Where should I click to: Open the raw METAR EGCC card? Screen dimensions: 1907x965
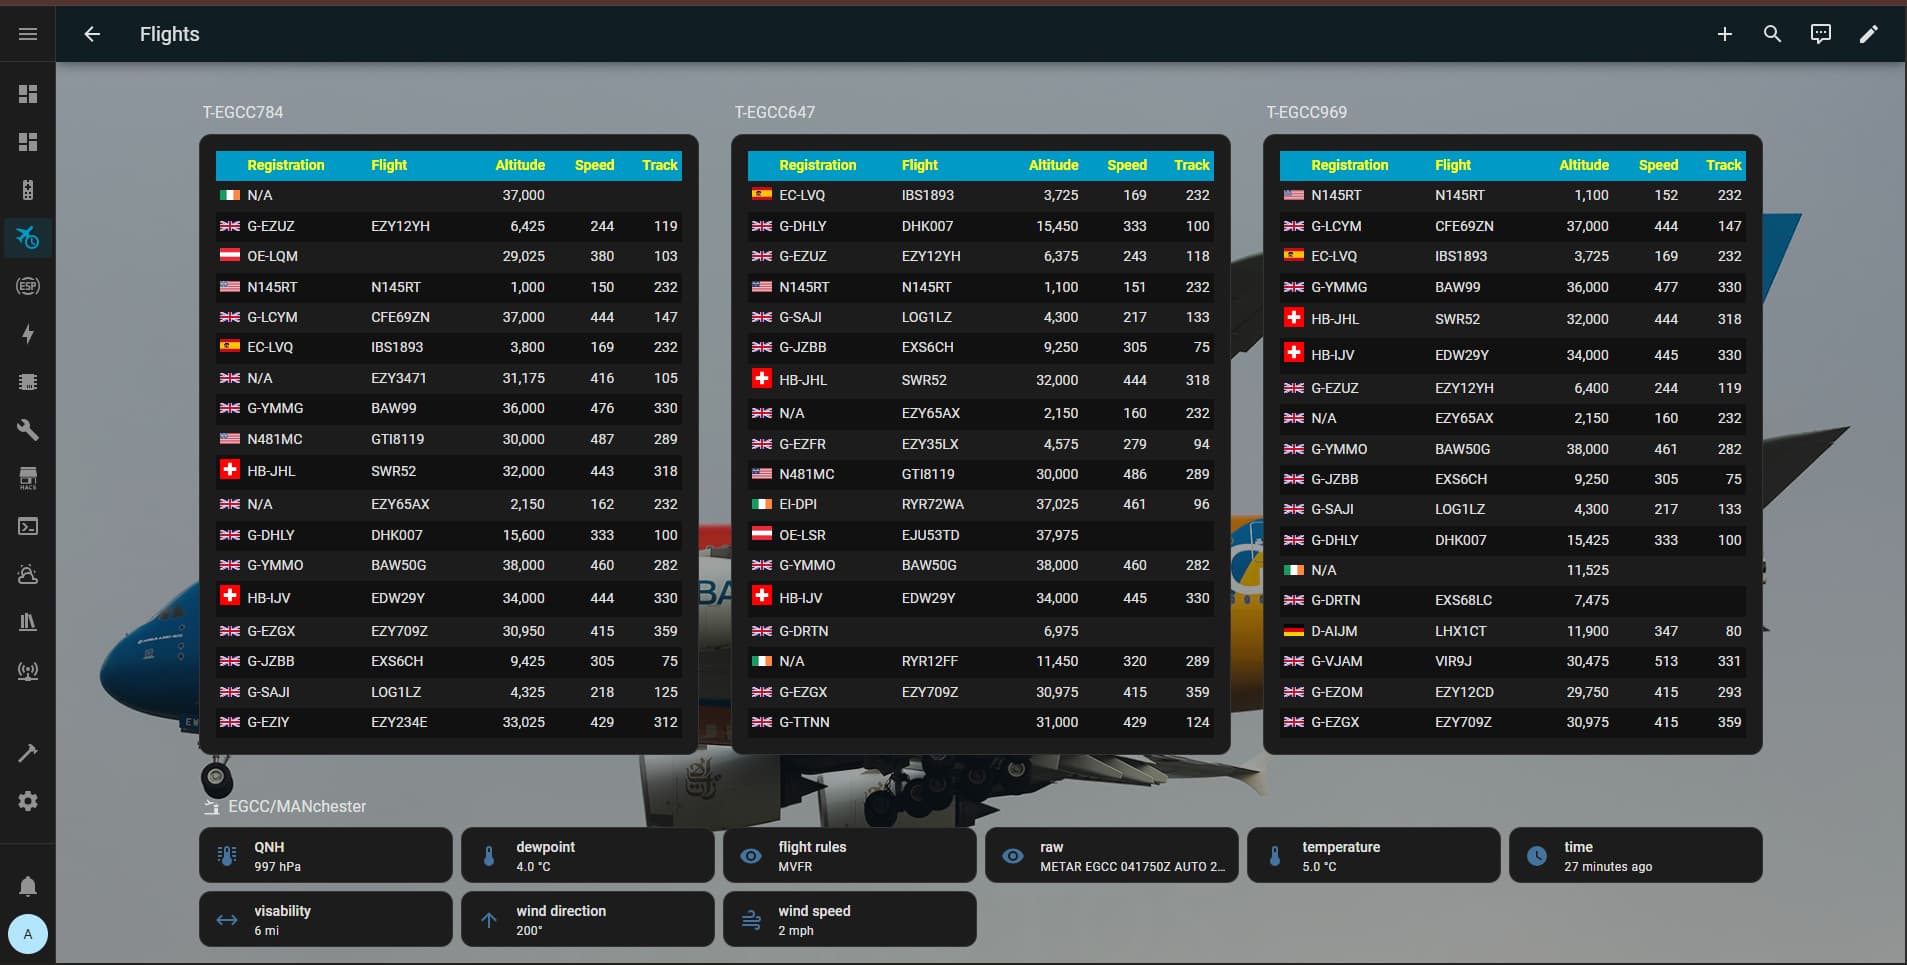click(1112, 856)
